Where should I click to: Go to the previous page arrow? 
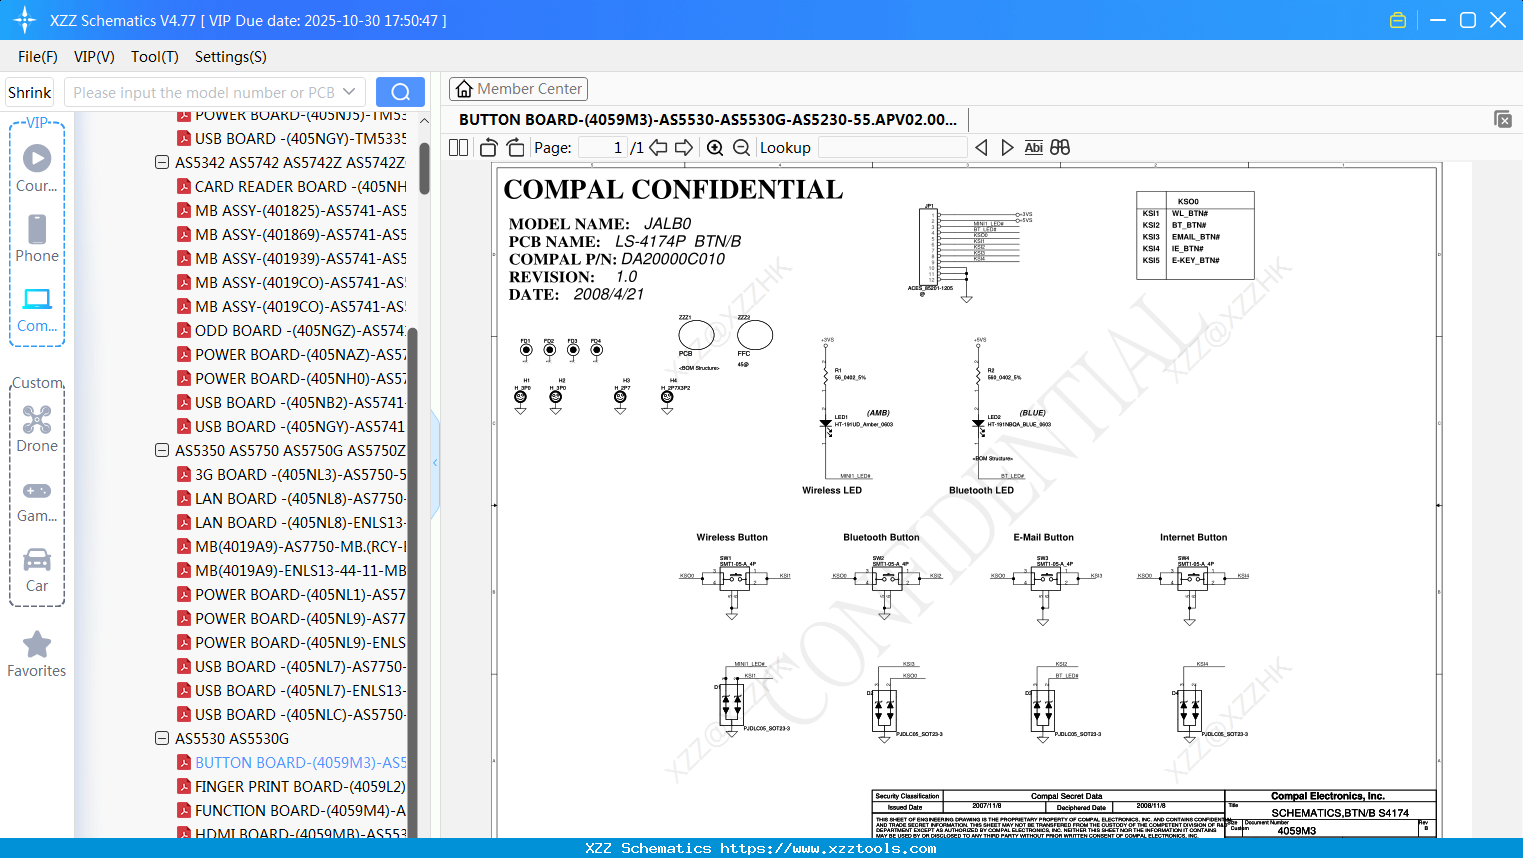click(658, 147)
